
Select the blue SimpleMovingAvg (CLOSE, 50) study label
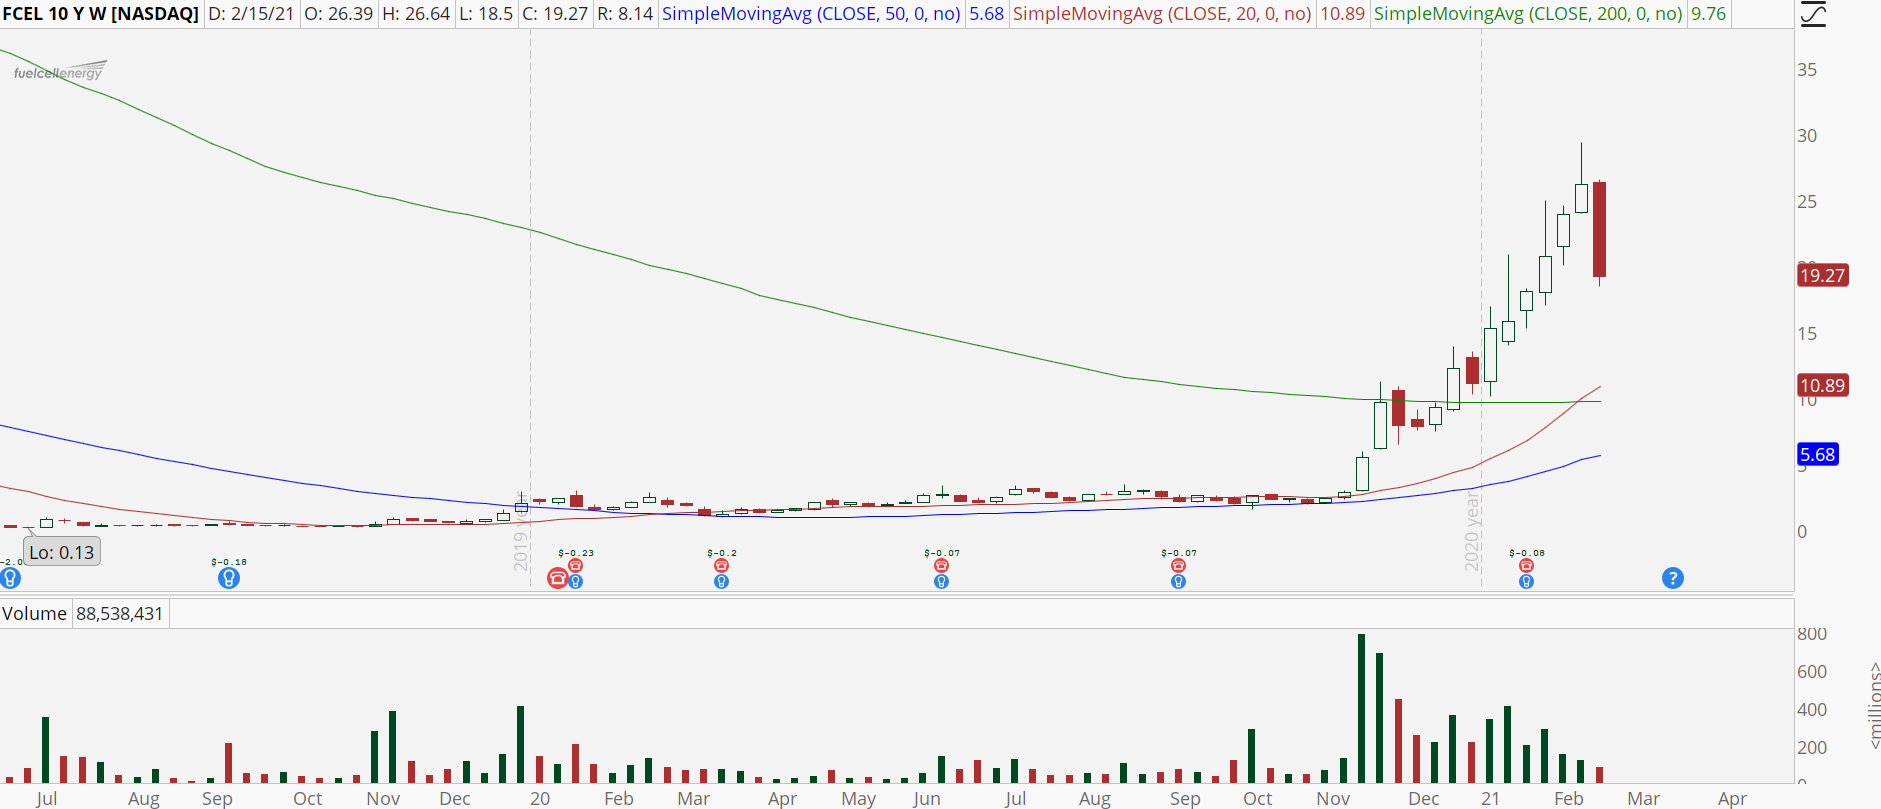811,14
